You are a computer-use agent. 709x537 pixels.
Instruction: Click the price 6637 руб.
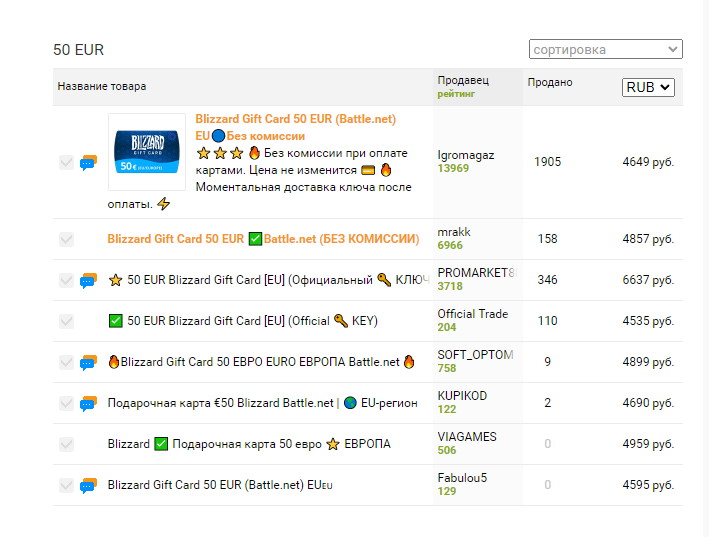click(648, 280)
